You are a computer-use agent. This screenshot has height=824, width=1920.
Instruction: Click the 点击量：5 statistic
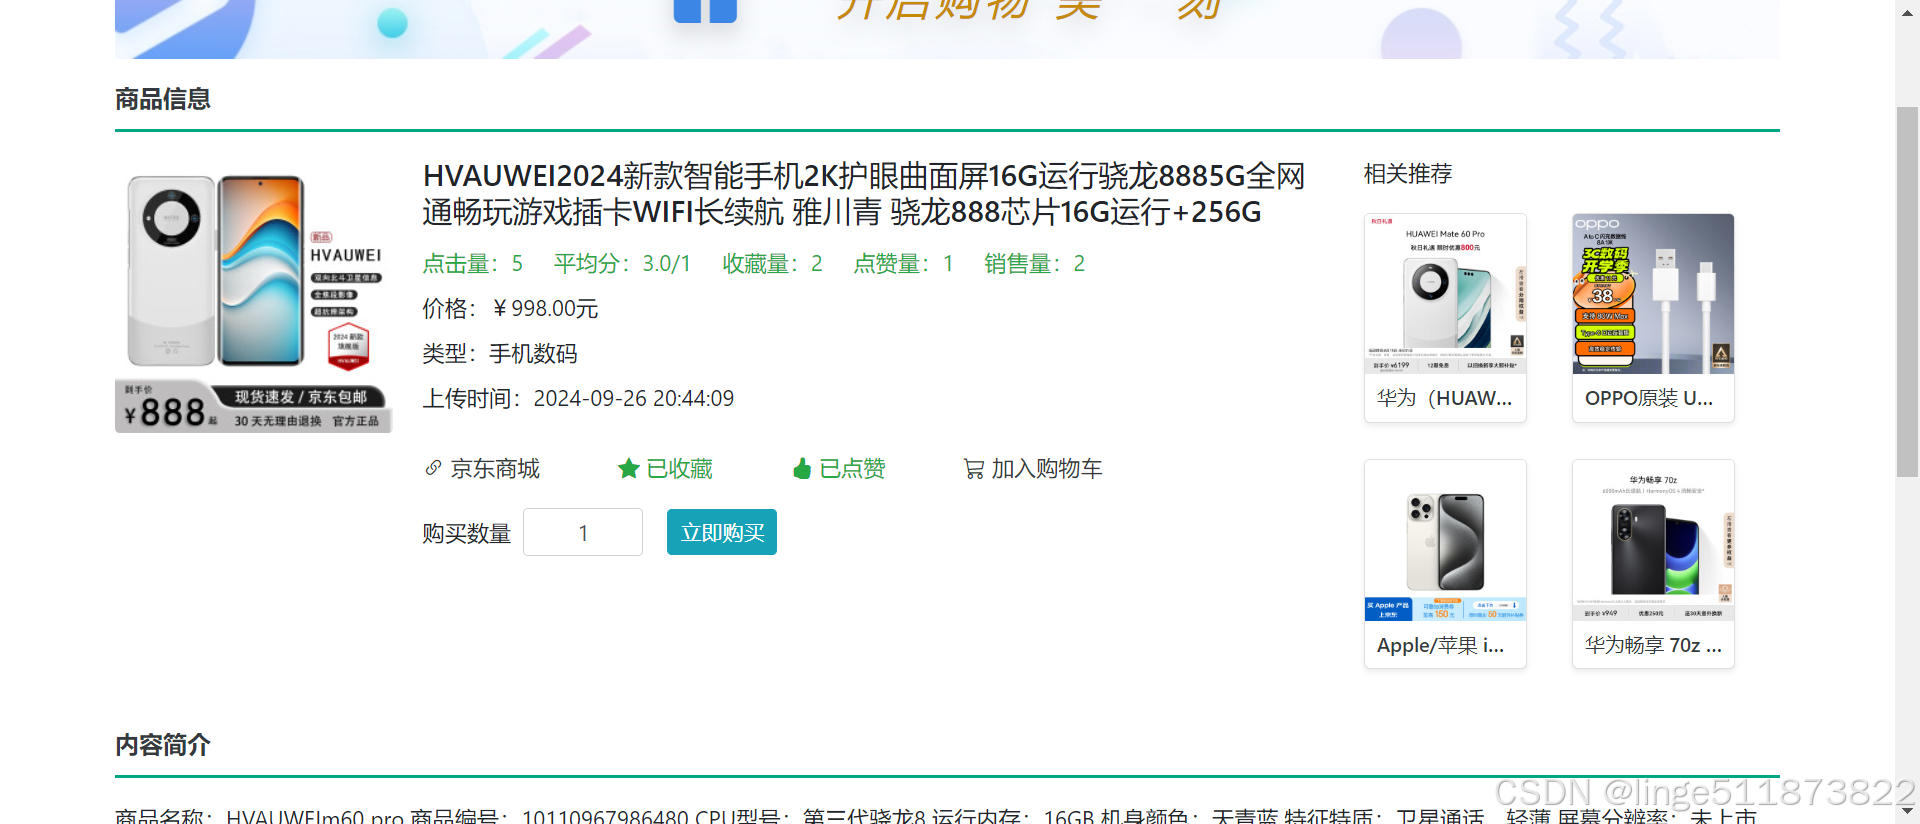472,264
